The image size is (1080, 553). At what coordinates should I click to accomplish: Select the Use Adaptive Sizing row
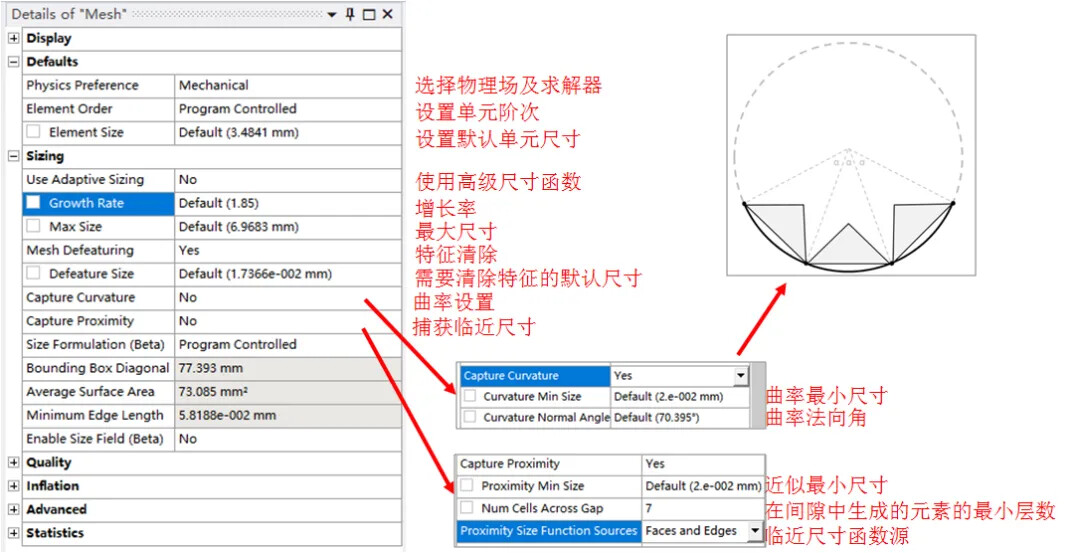click(x=98, y=180)
